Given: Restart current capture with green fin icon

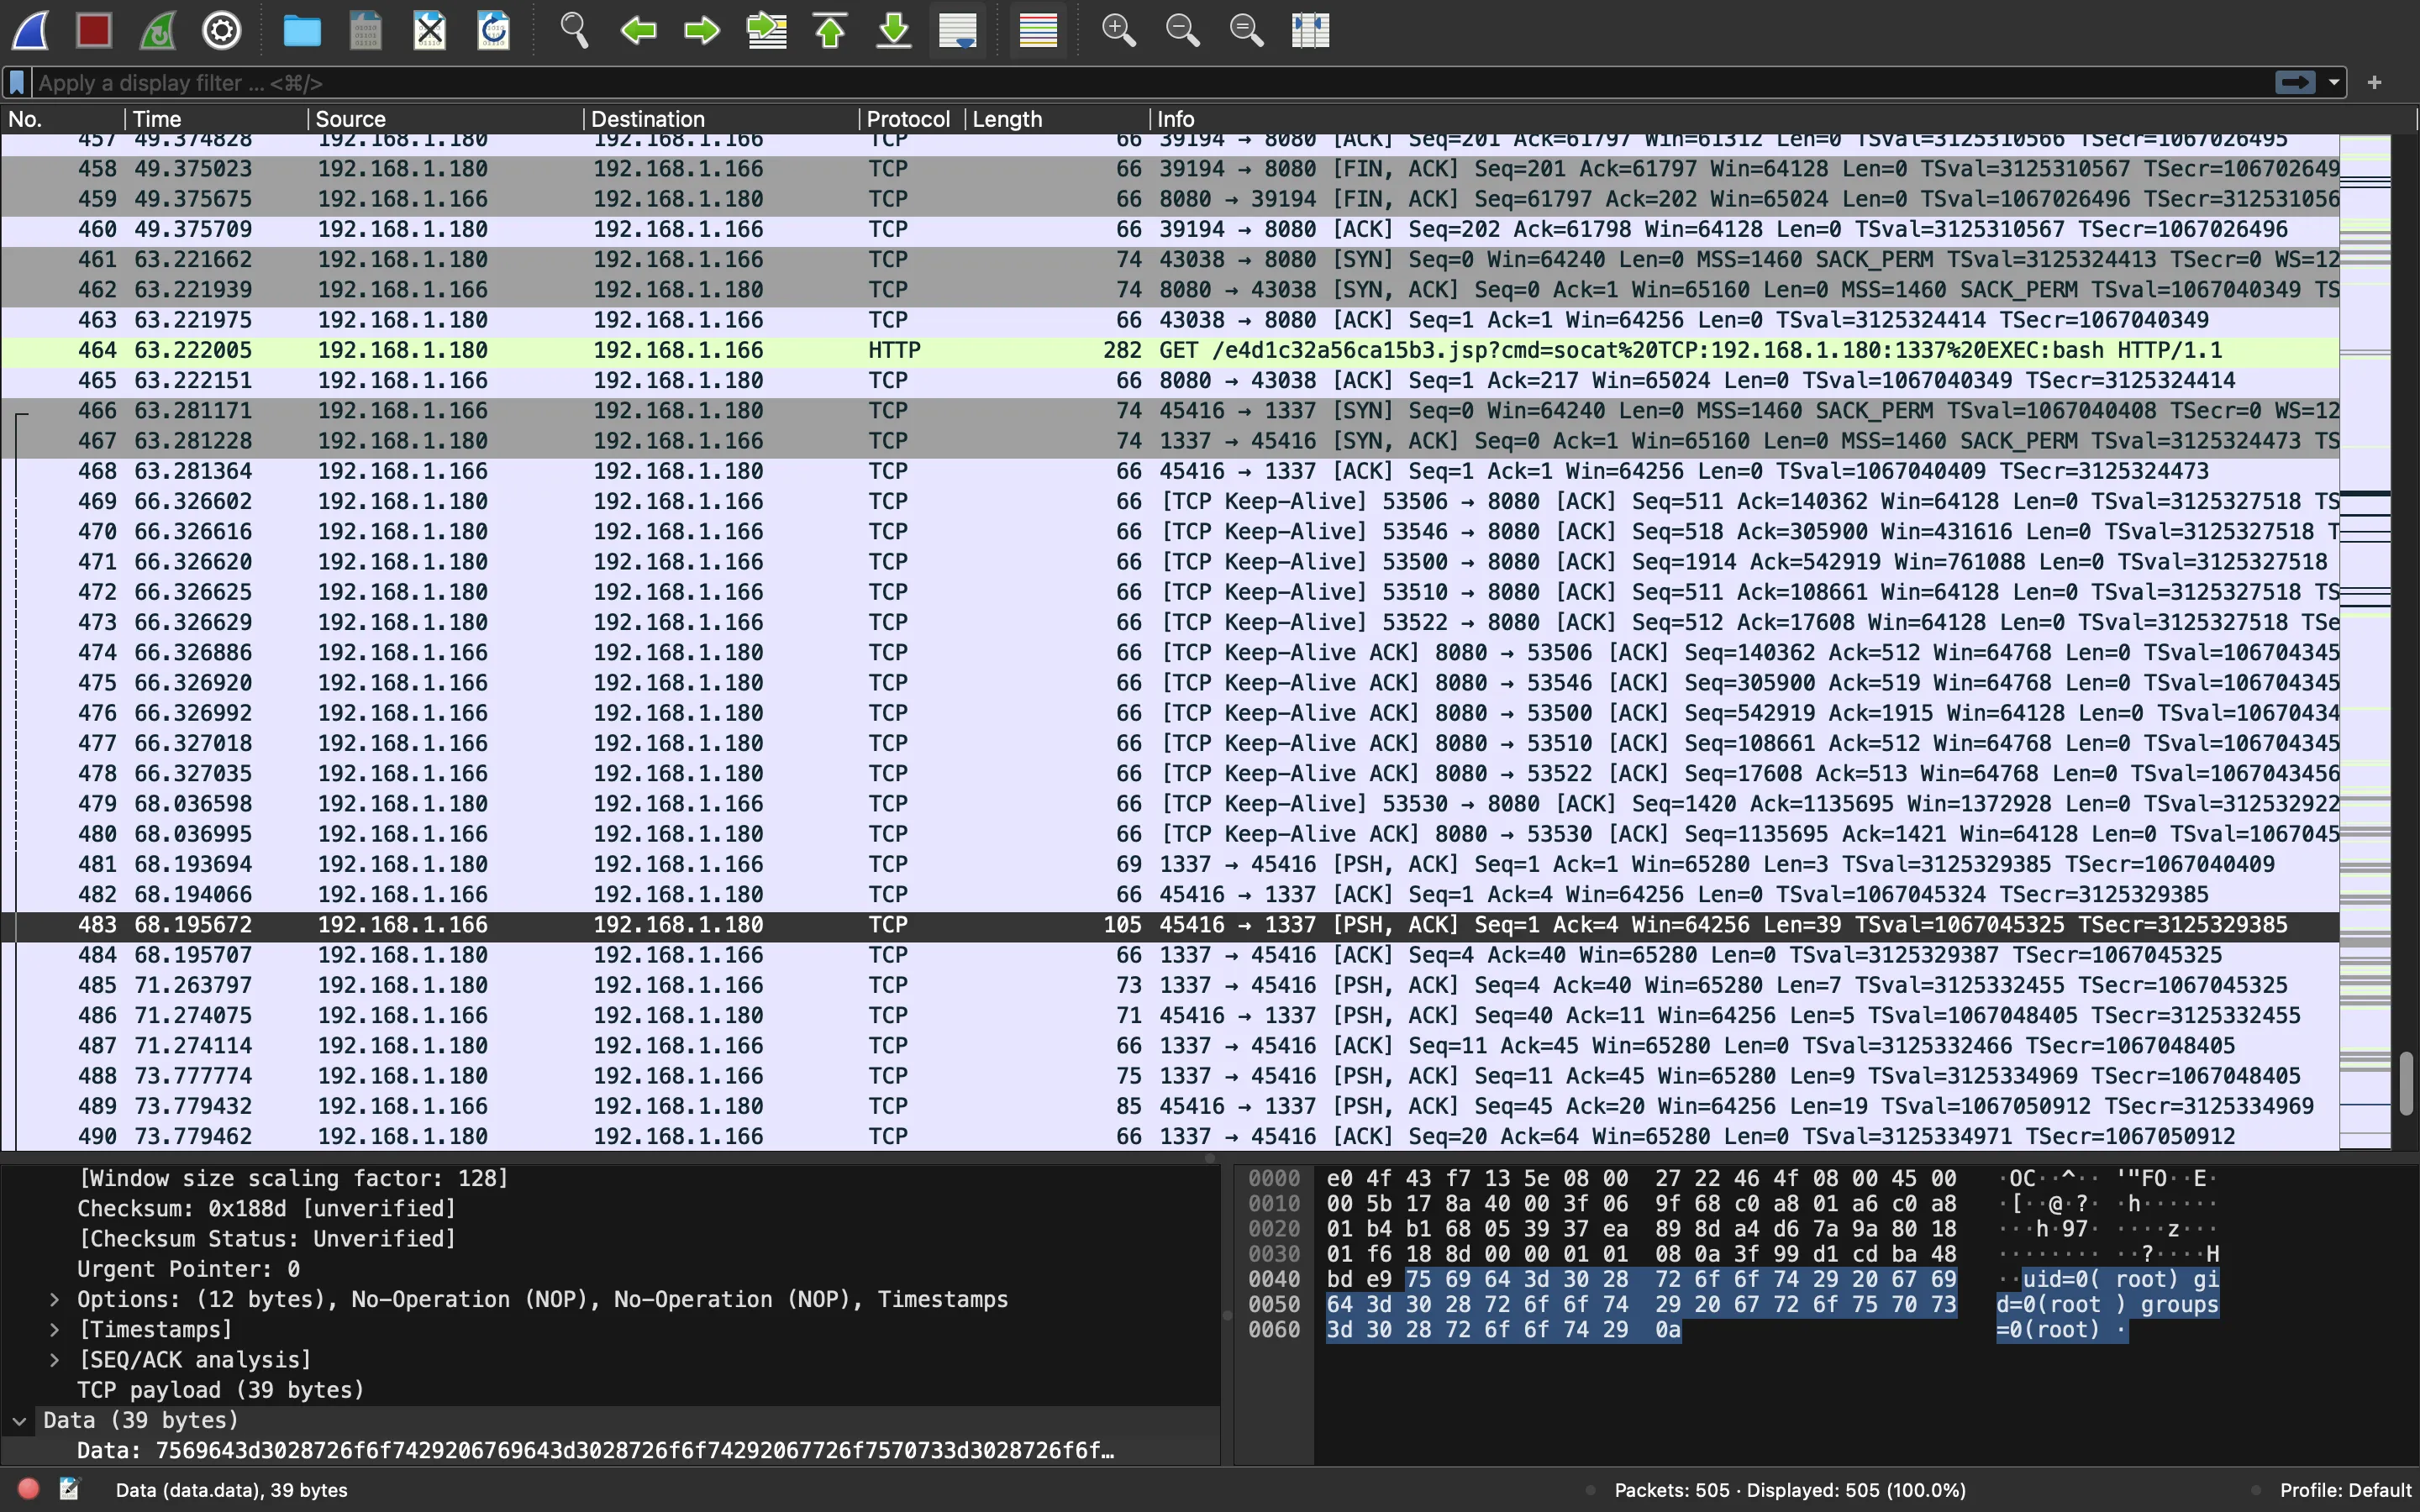Looking at the screenshot, I should pyautogui.click(x=158, y=30).
